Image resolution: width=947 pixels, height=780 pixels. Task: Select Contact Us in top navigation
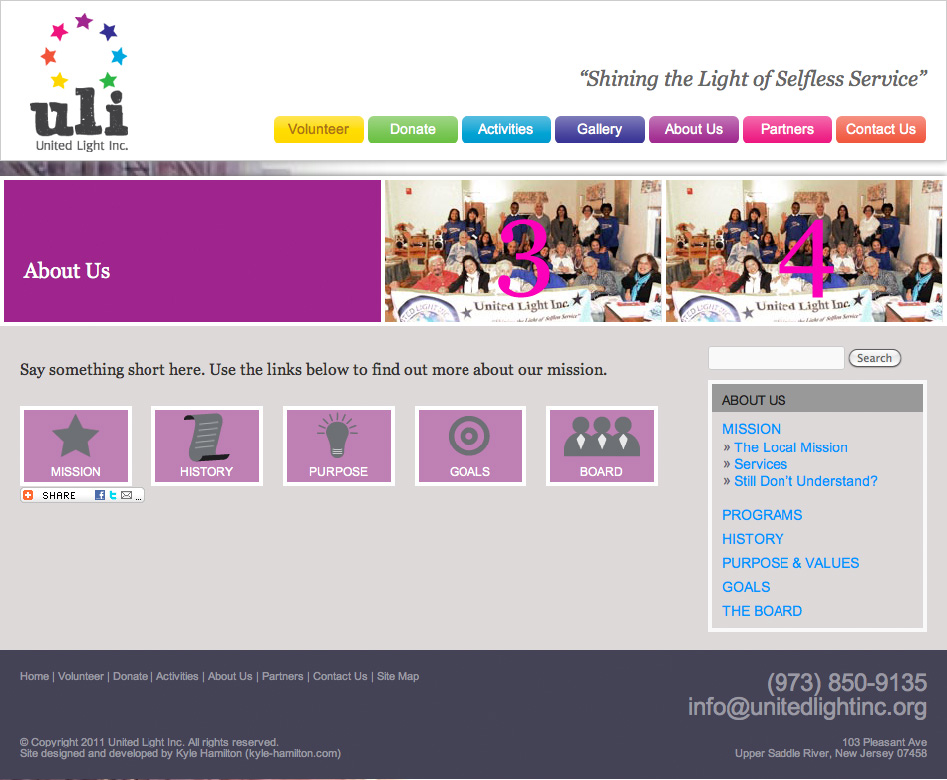pyautogui.click(x=881, y=129)
